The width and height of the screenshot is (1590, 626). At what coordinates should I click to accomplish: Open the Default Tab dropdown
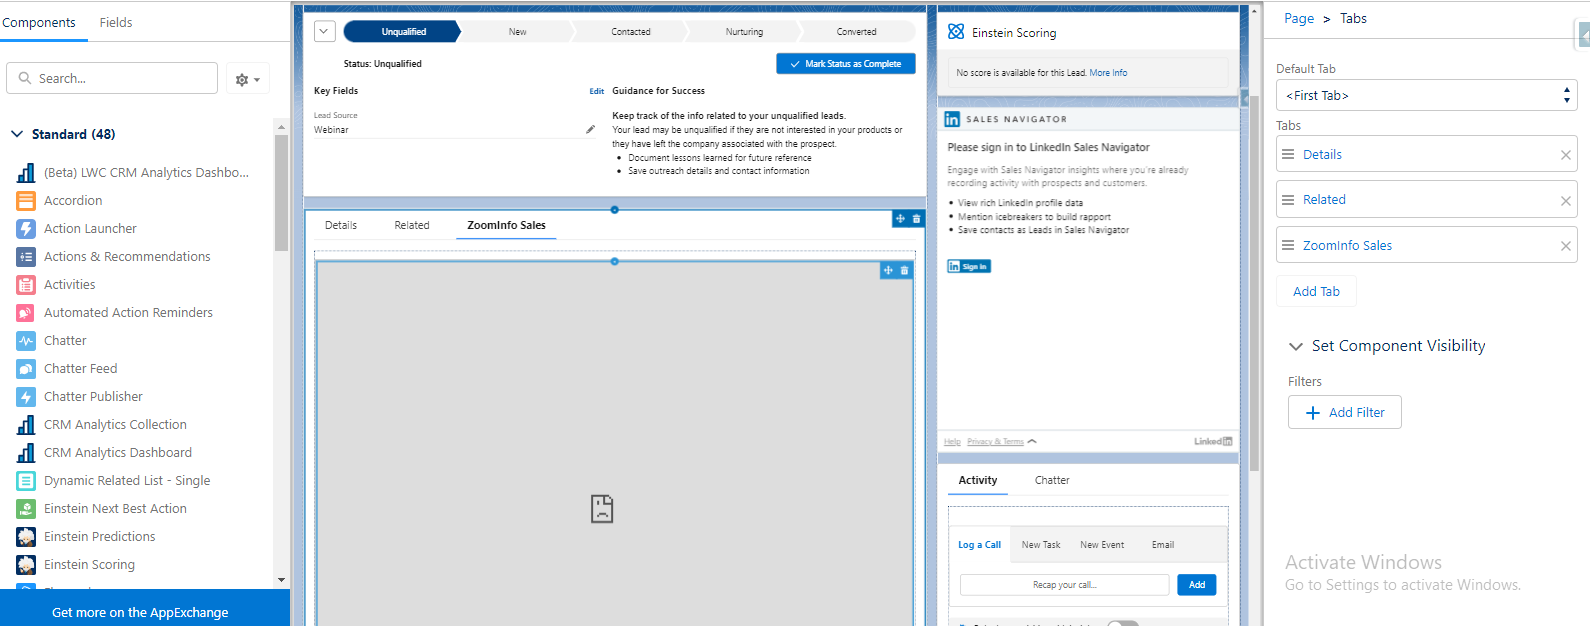[x=1427, y=96]
